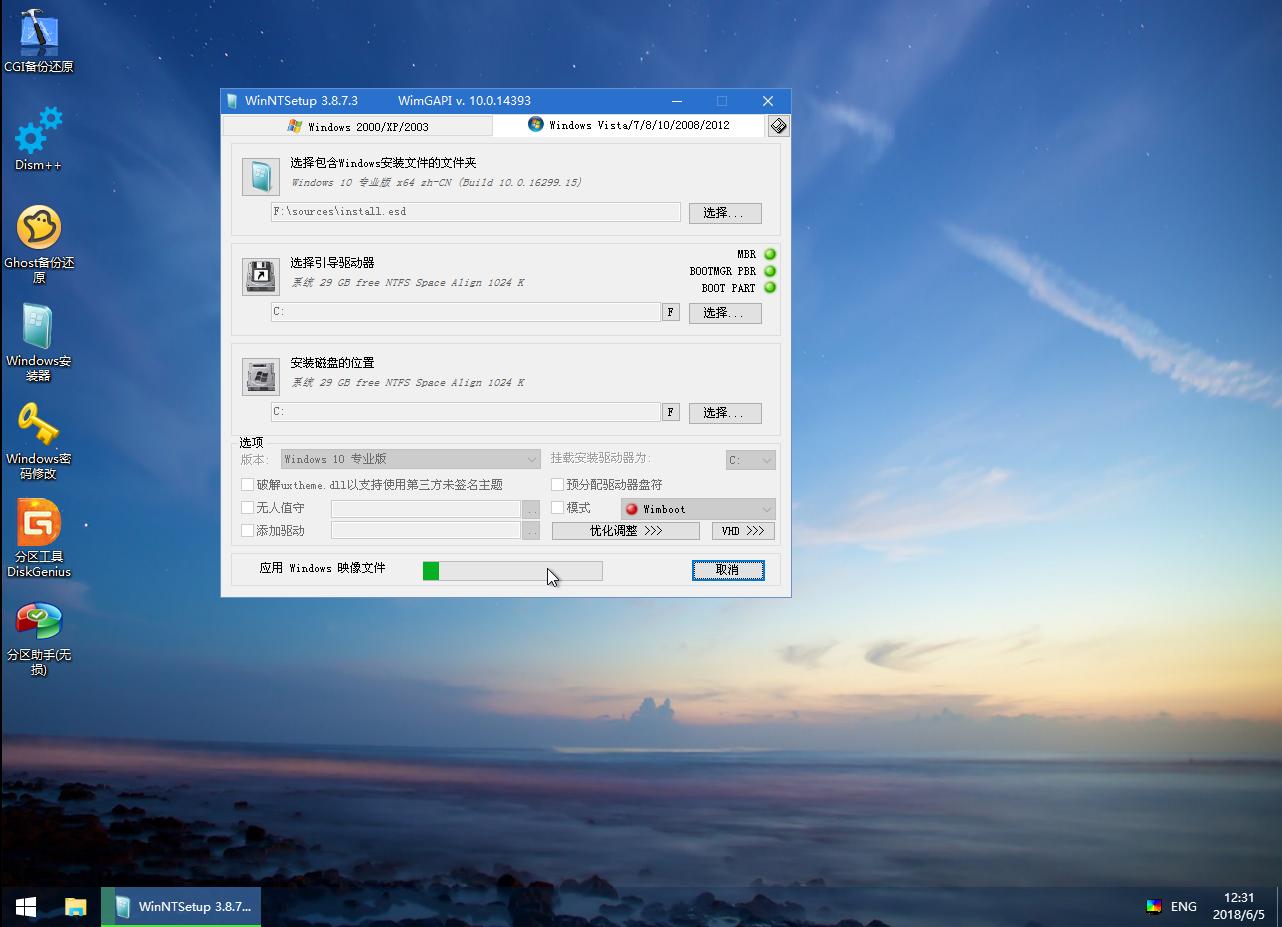Open the 挂载安装驱动器为 drive letter dropdown
The image size is (1282, 927).
750,460
